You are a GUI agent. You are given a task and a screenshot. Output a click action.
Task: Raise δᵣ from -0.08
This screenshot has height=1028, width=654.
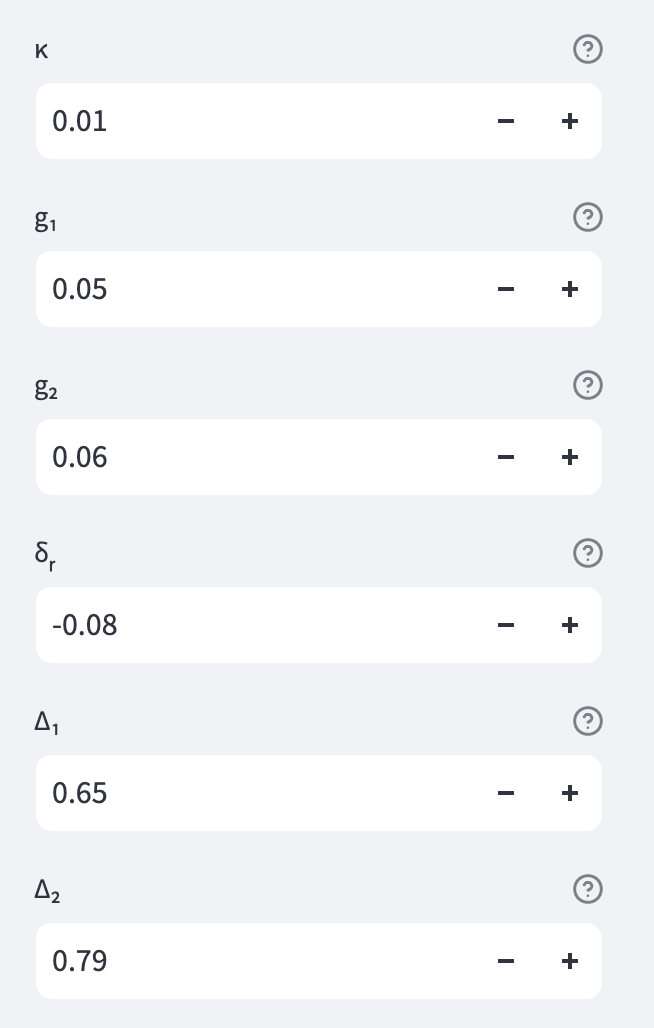[569, 625]
